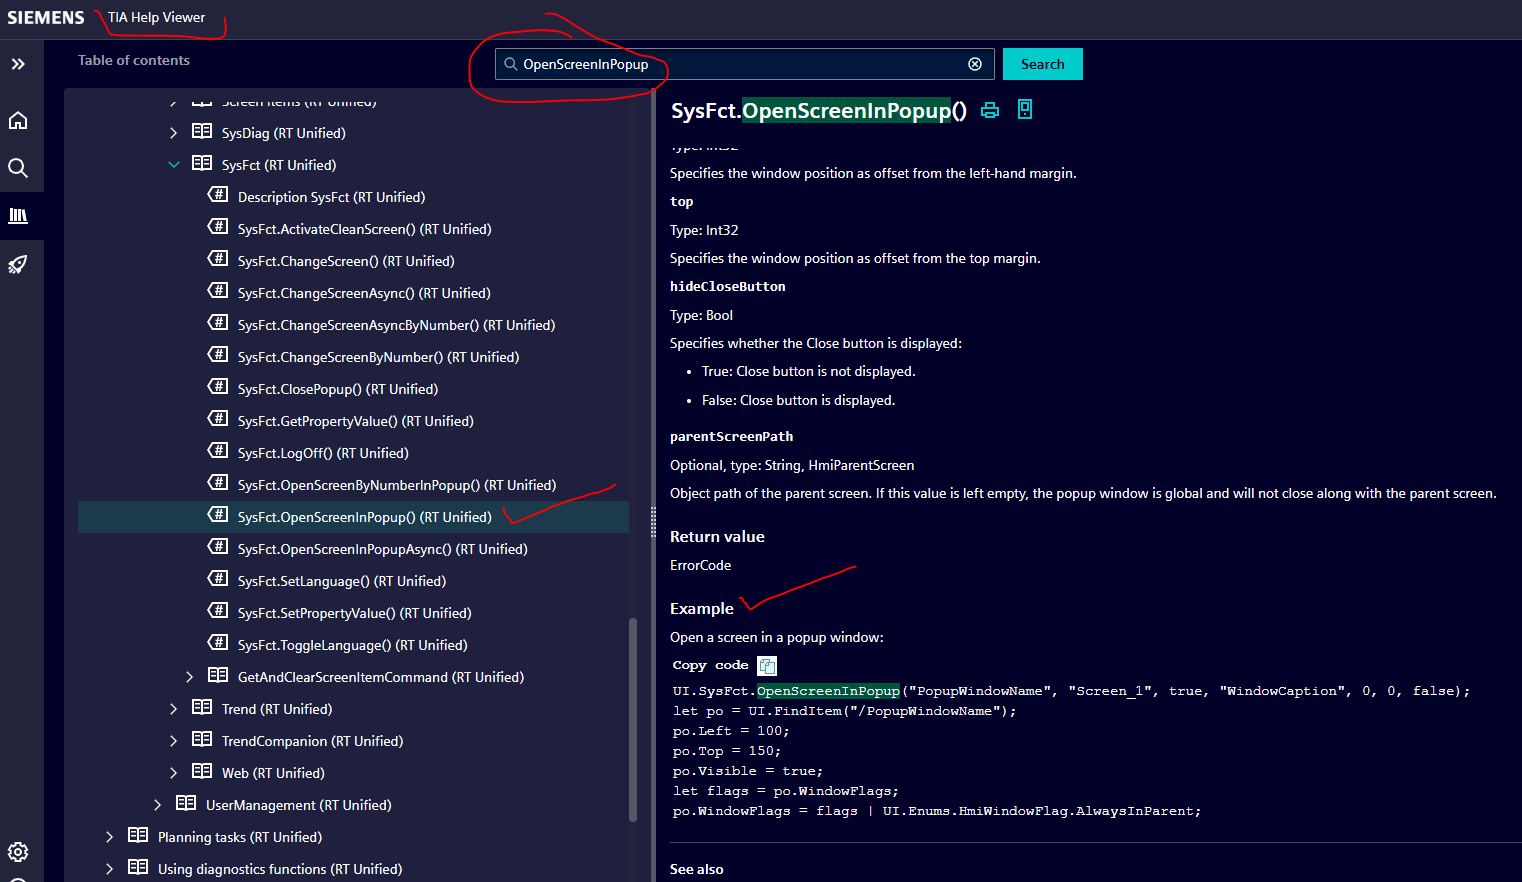Open the Web (RT Unified) book entry
The height and width of the screenshot is (882, 1522).
[x=273, y=773]
